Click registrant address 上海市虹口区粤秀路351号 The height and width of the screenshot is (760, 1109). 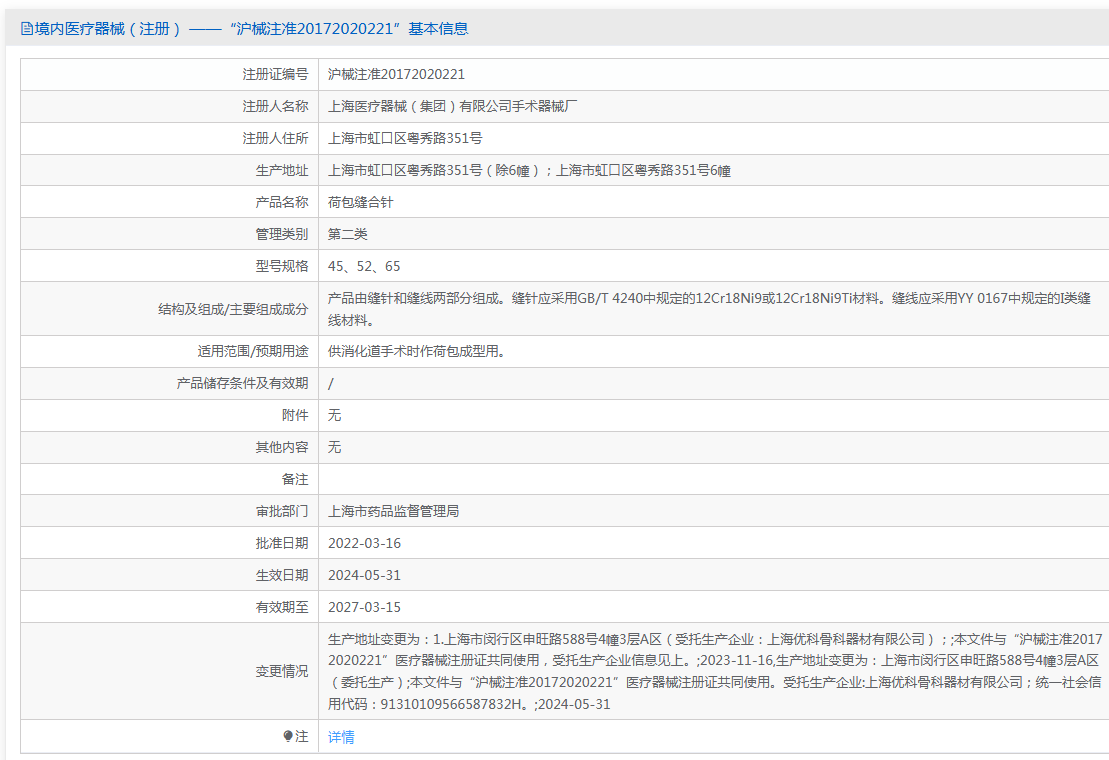[x=405, y=138]
